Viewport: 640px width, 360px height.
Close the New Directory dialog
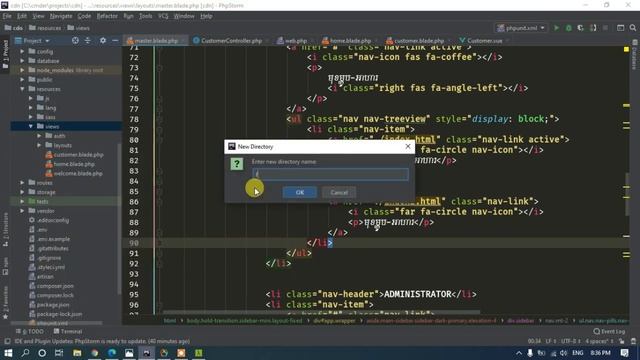coord(407,146)
